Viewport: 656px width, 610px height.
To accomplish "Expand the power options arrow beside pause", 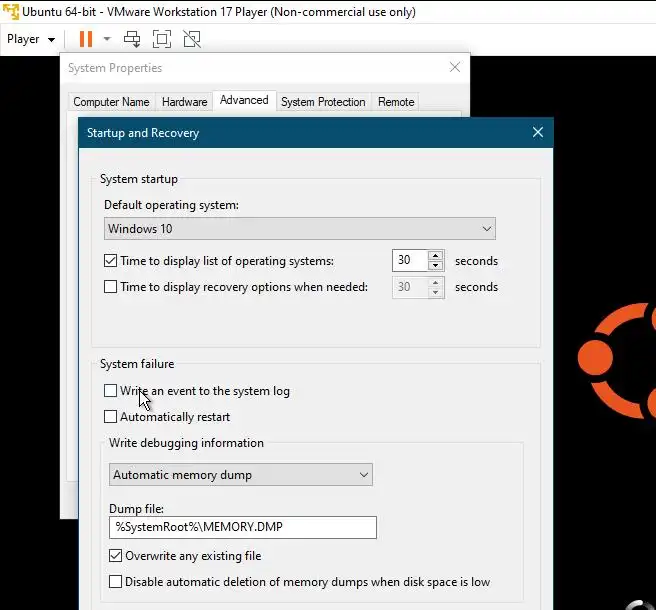I will pyautogui.click(x=107, y=39).
